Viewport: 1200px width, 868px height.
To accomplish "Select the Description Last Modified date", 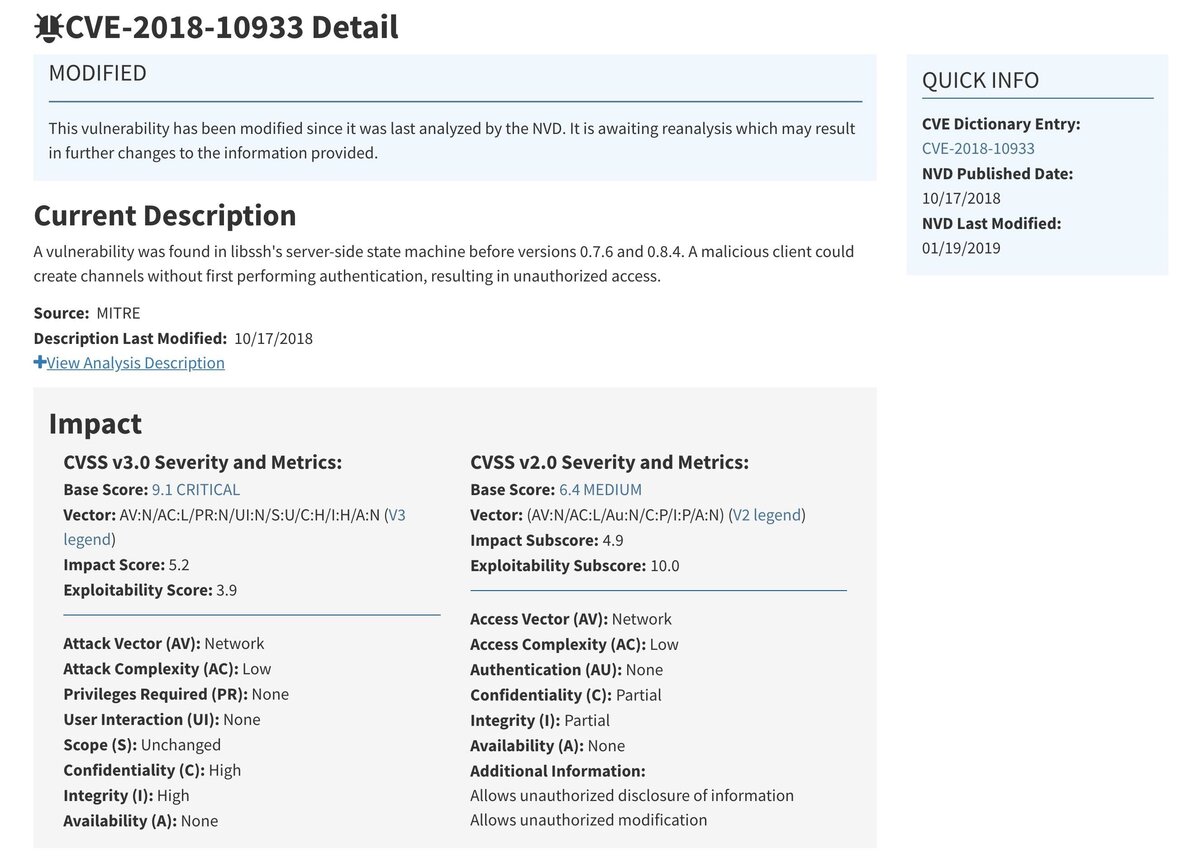I will click(273, 337).
